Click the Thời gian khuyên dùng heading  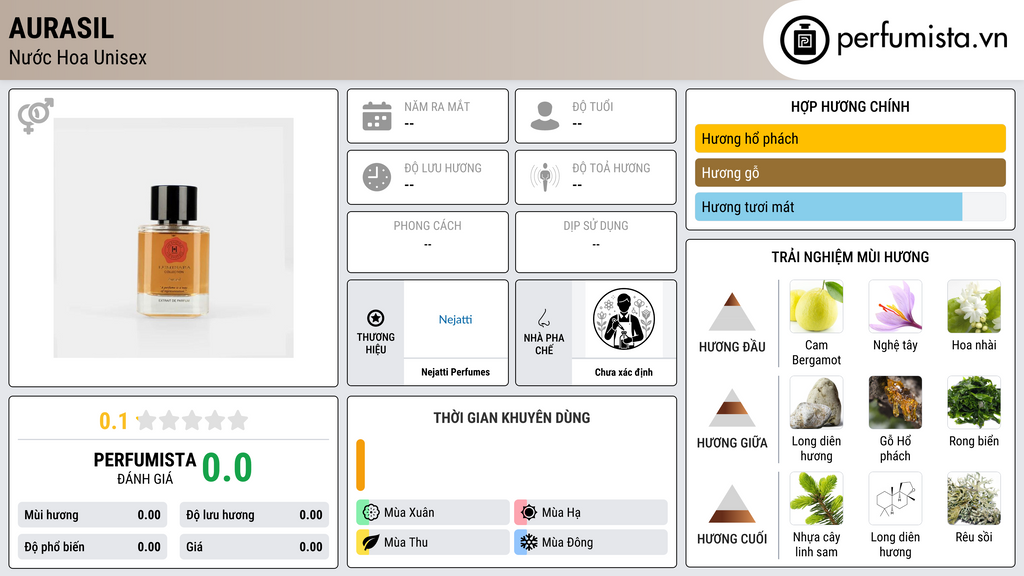pyautogui.click(x=512, y=417)
